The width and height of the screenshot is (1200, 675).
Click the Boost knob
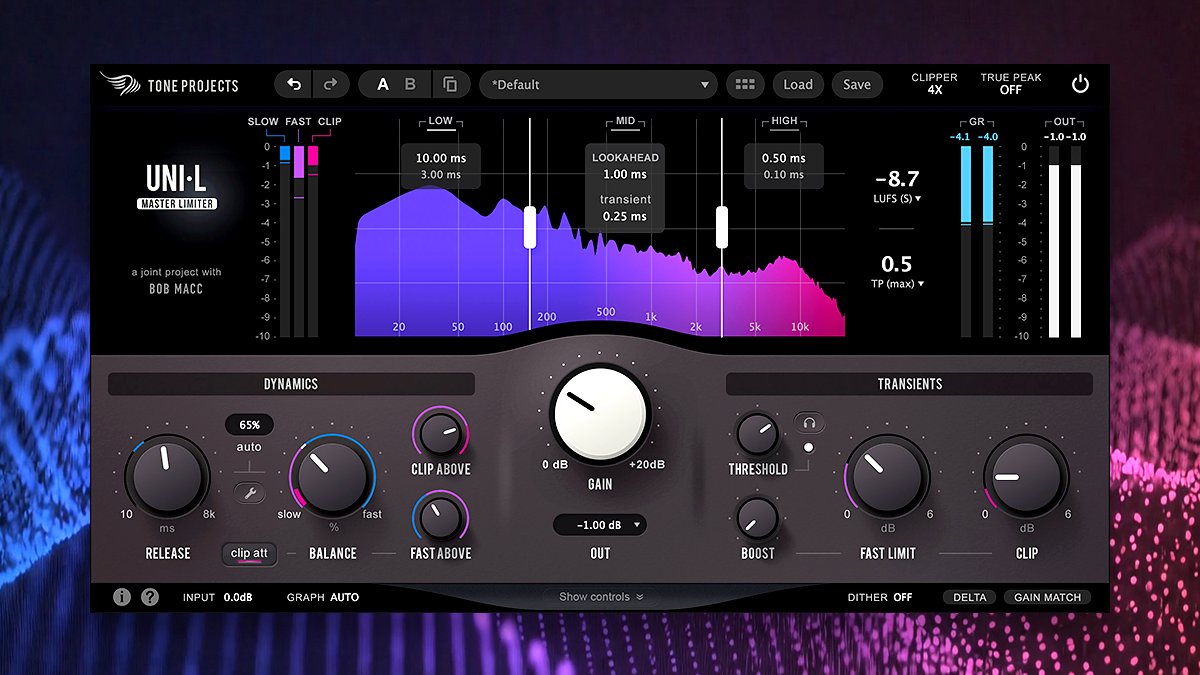(x=757, y=518)
